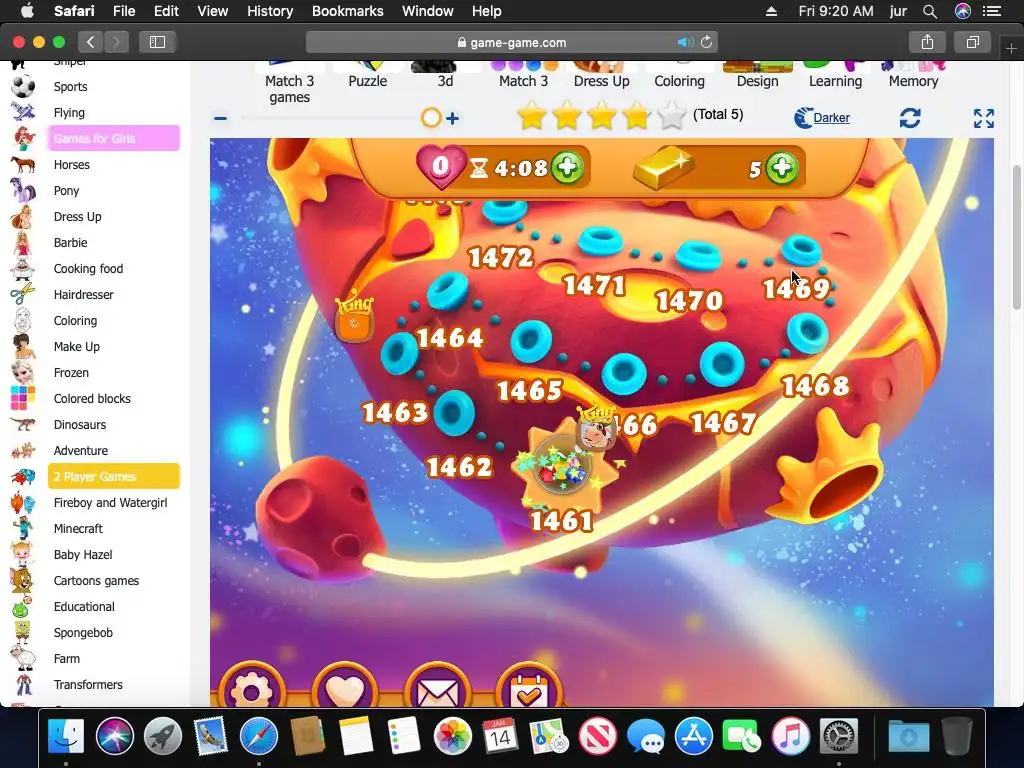
Task: Open 2 Player Games sidebar item
Action: coord(114,476)
